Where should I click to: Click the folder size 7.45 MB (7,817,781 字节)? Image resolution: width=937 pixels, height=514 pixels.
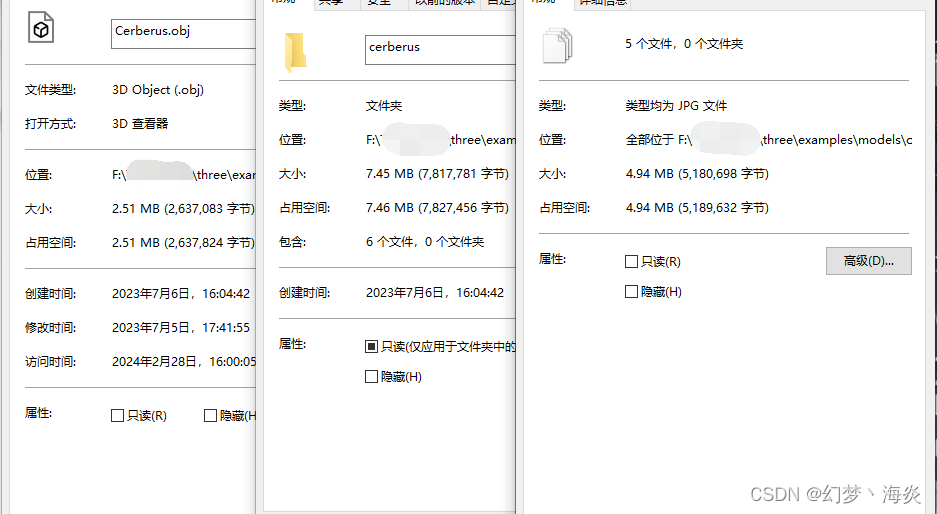point(437,174)
